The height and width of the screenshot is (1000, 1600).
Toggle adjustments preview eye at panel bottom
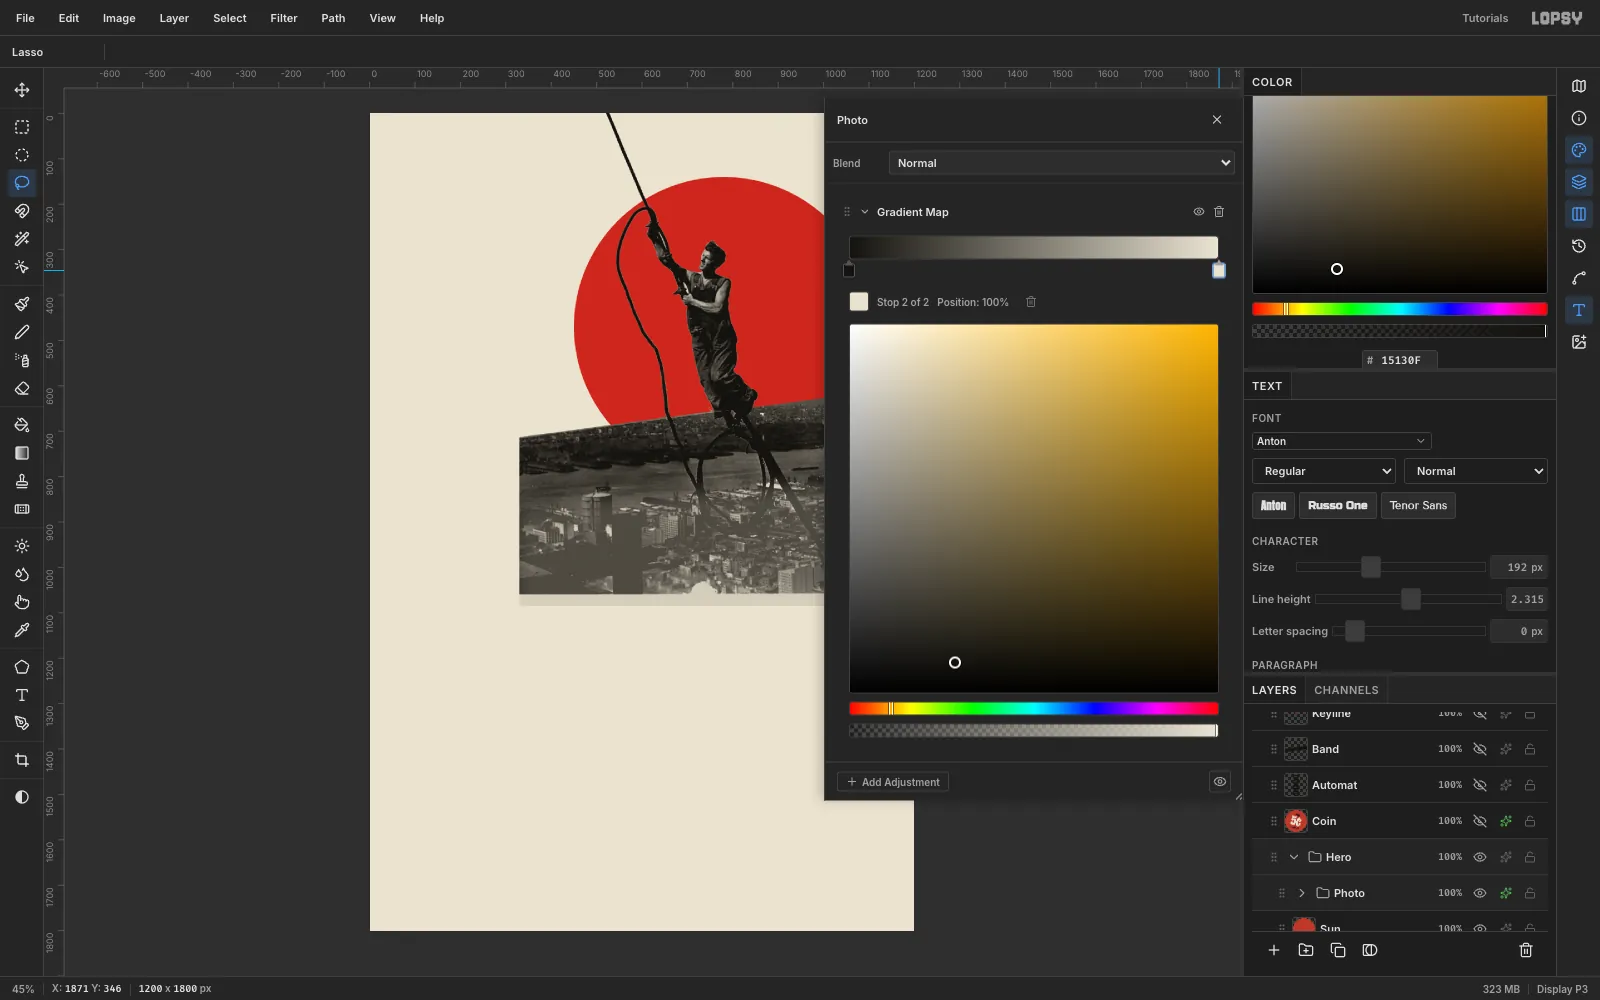coord(1220,782)
